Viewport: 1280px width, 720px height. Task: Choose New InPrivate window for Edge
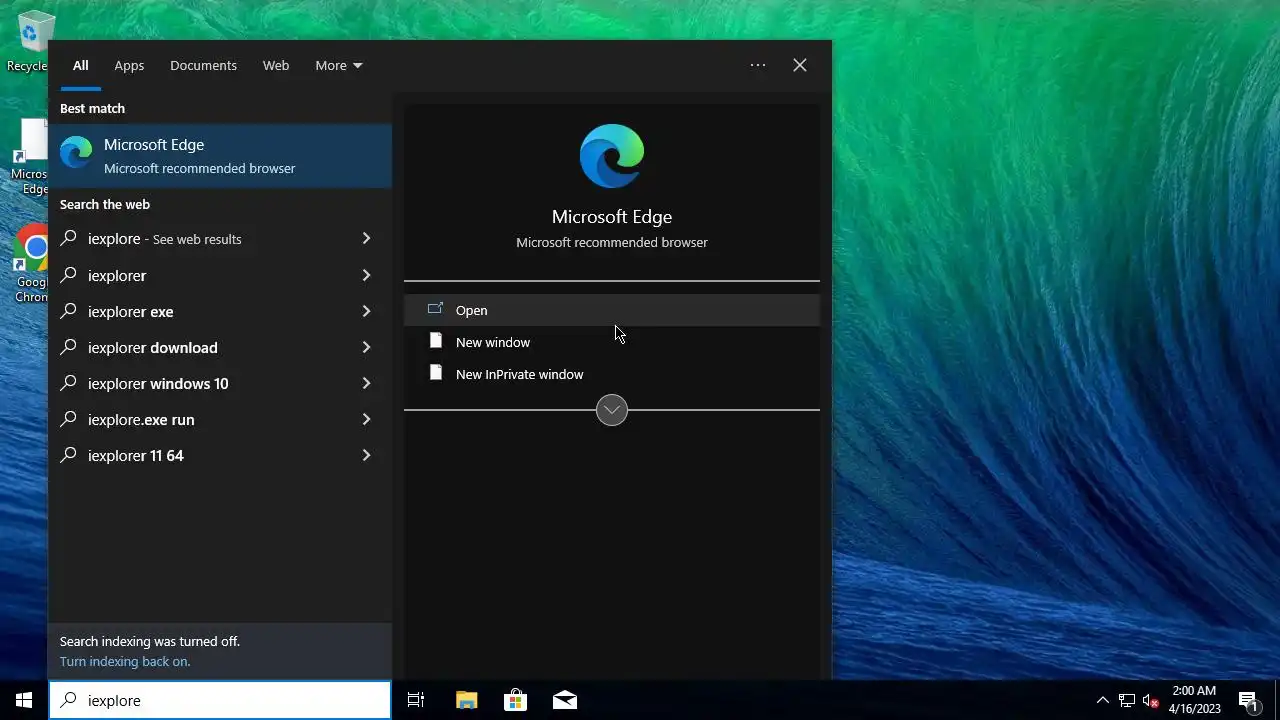click(612, 374)
